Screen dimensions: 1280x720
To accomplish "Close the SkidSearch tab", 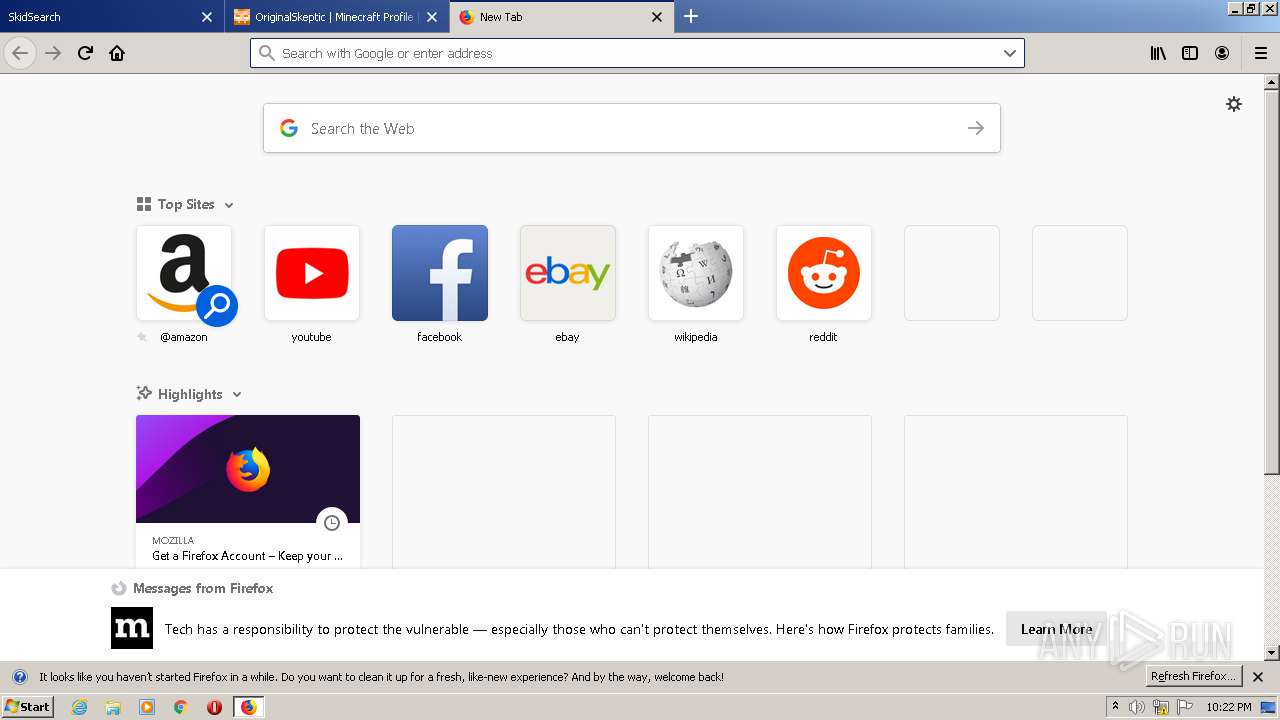I will coord(207,17).
